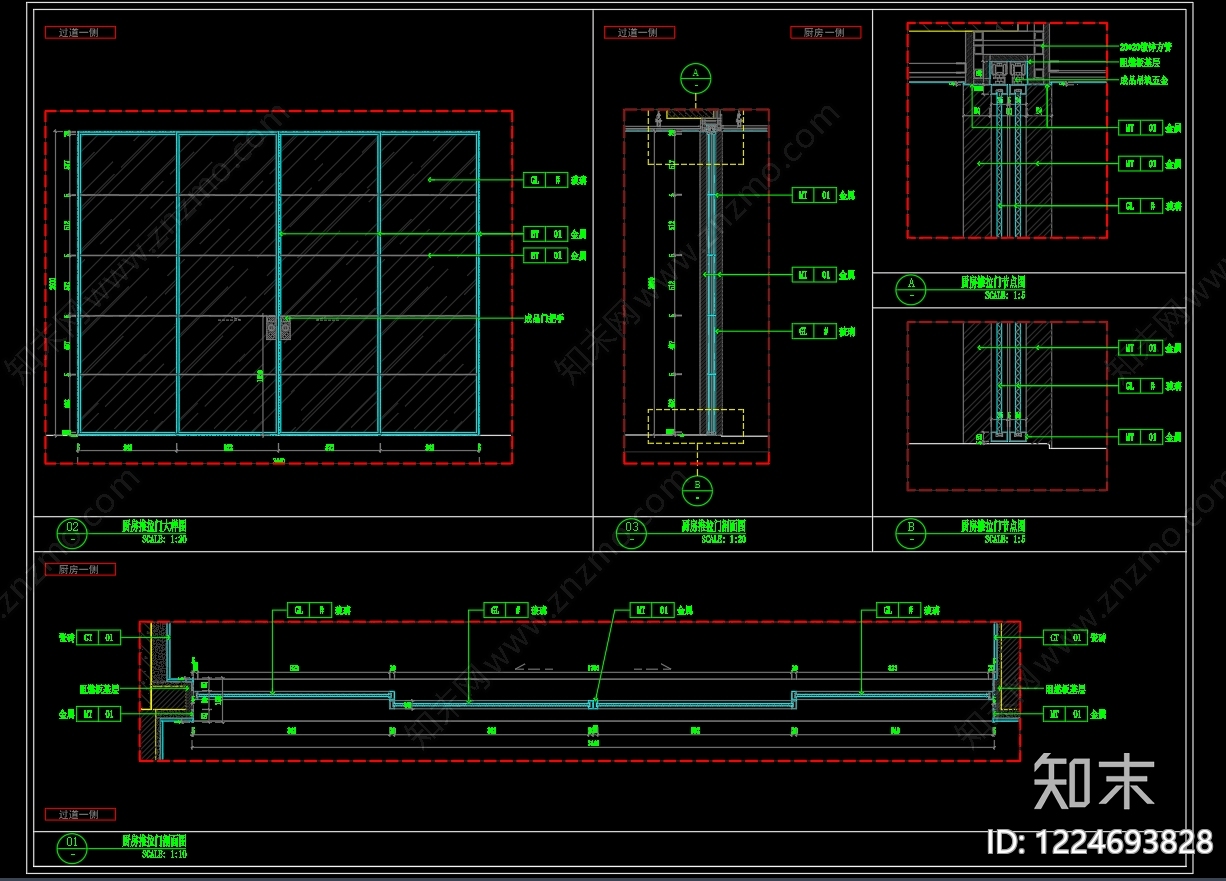Select the 阻燃板基层 note in node detail A
Viewport: 1226px width, 881px height.
(x=1139, y=62)
